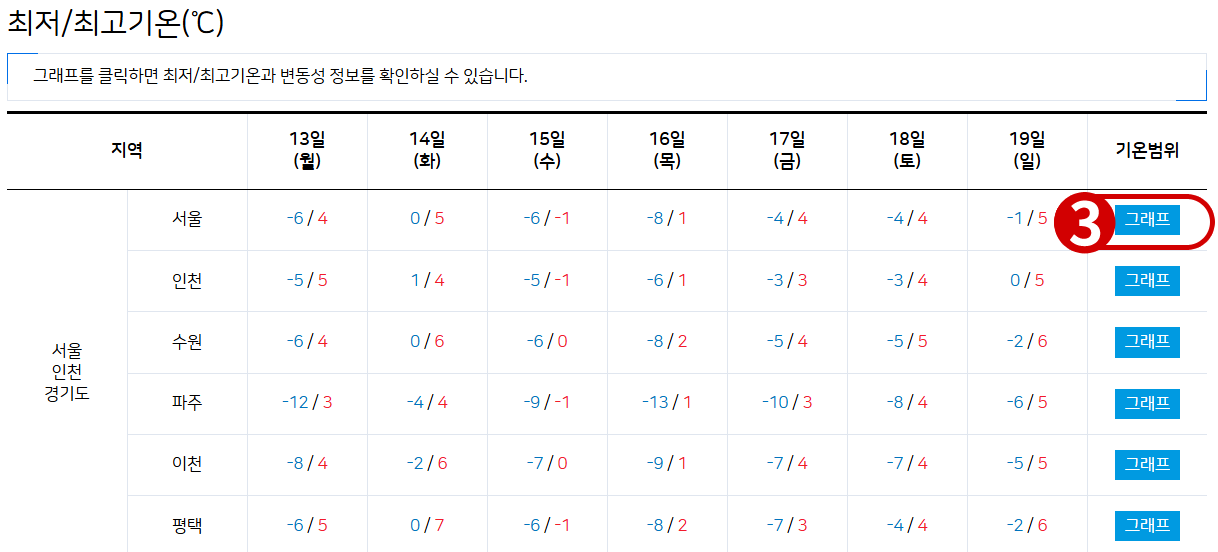This screenshot has width=1218, height=552.
Task: Select the 이천 row label
Action: point(187,464)
